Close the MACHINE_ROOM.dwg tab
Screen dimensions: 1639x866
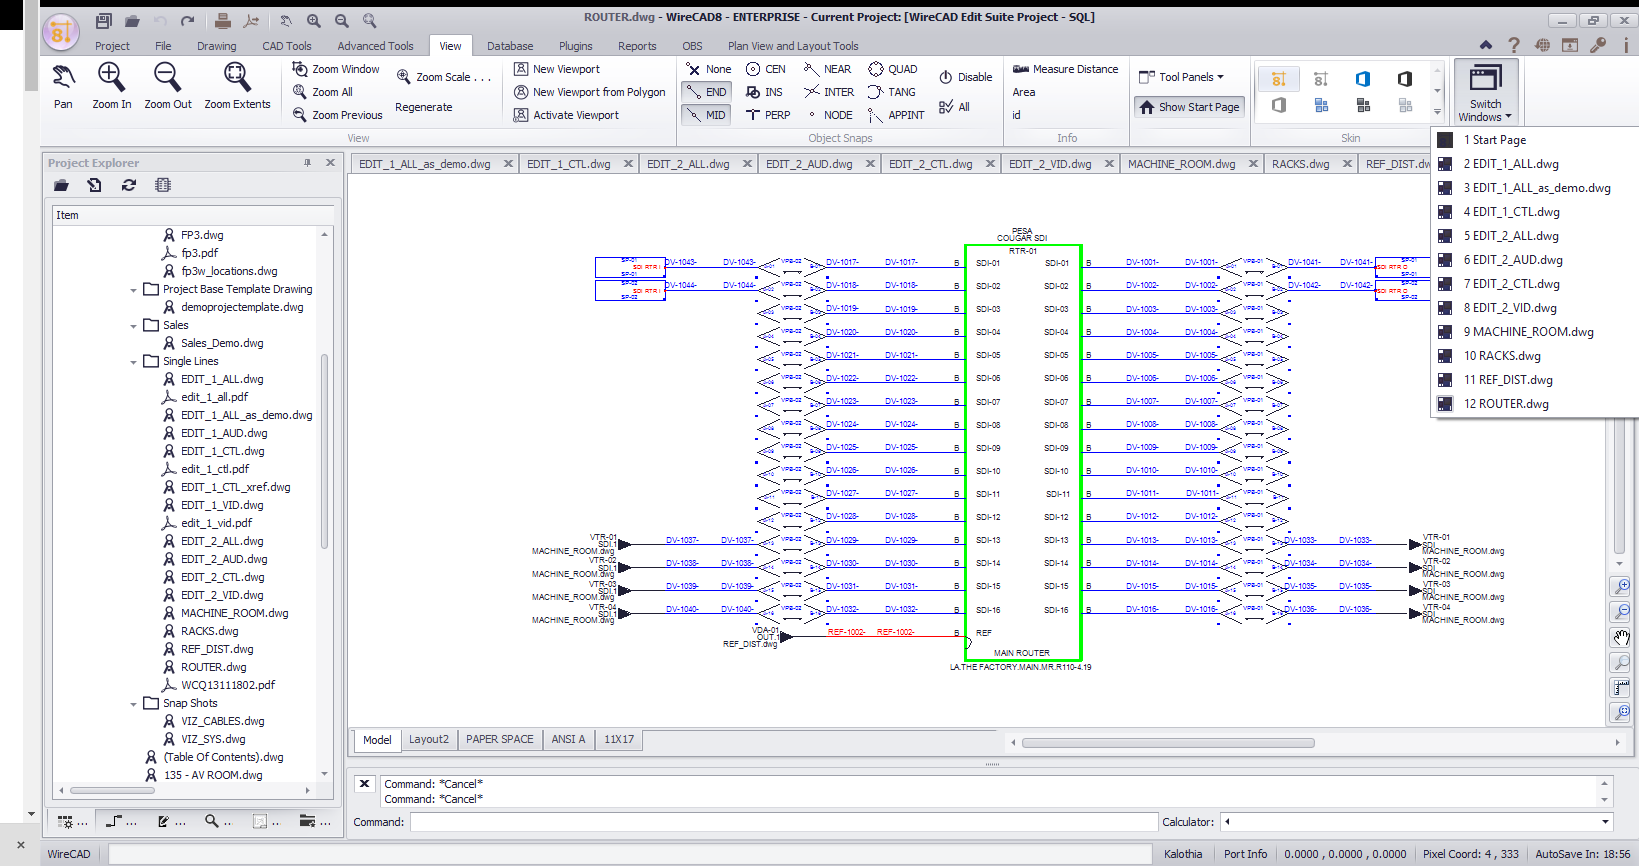[1253, 164]
